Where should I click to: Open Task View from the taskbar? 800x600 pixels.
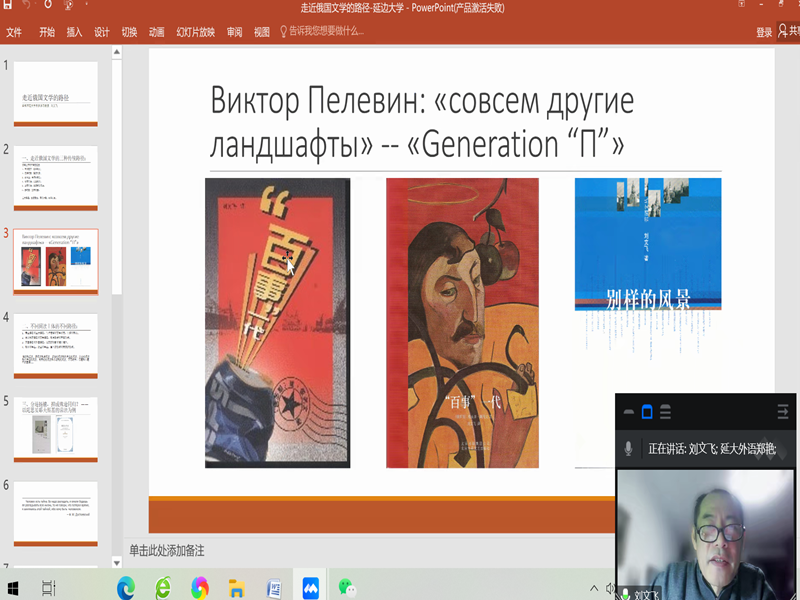49,588
